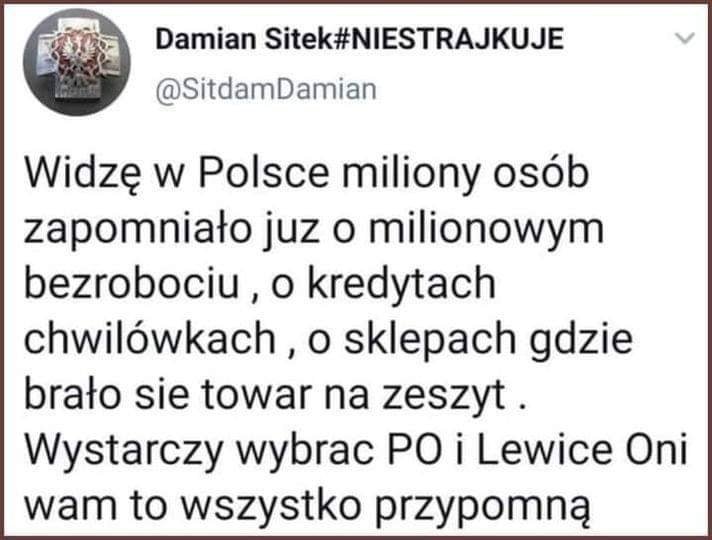Image resolution: width=712 pixels, height=540 pixels.
Task: Click the tweet line starting with 'Widzę w Polsce'
Action: coord(307,175)
